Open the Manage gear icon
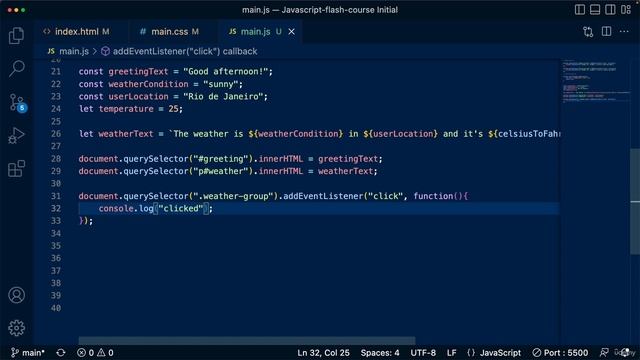 [x=16, y=328]
